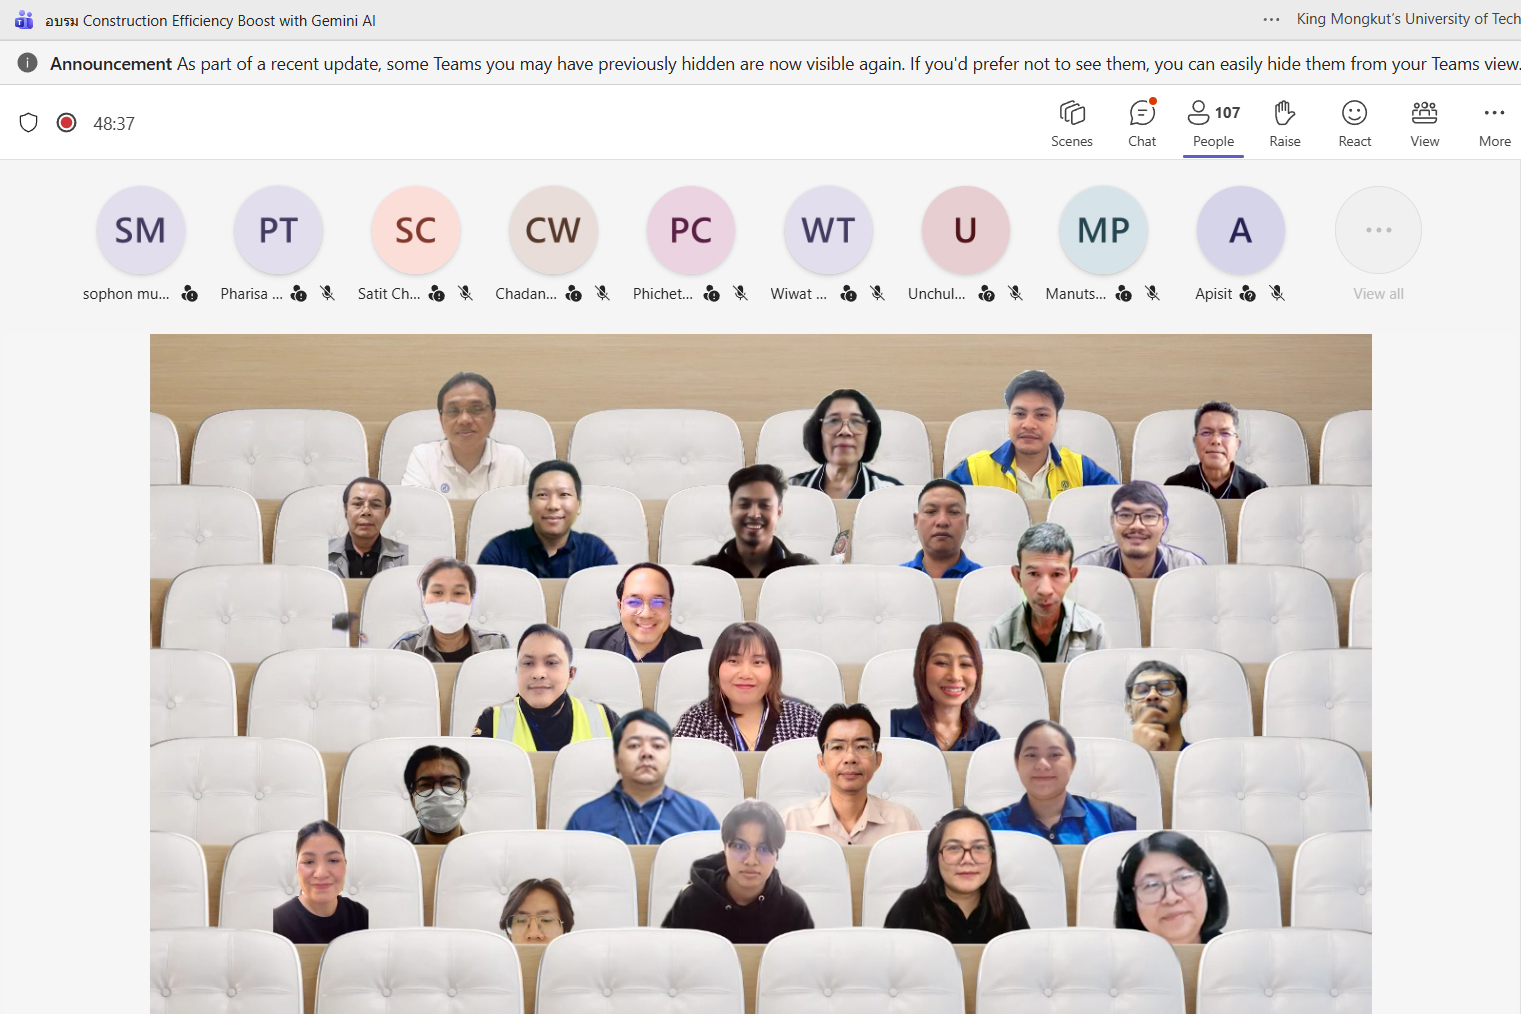The width and height of the screenshot is (1521, 1014).
Task: Click the shield privacy icon
Action: coord(29,123)
